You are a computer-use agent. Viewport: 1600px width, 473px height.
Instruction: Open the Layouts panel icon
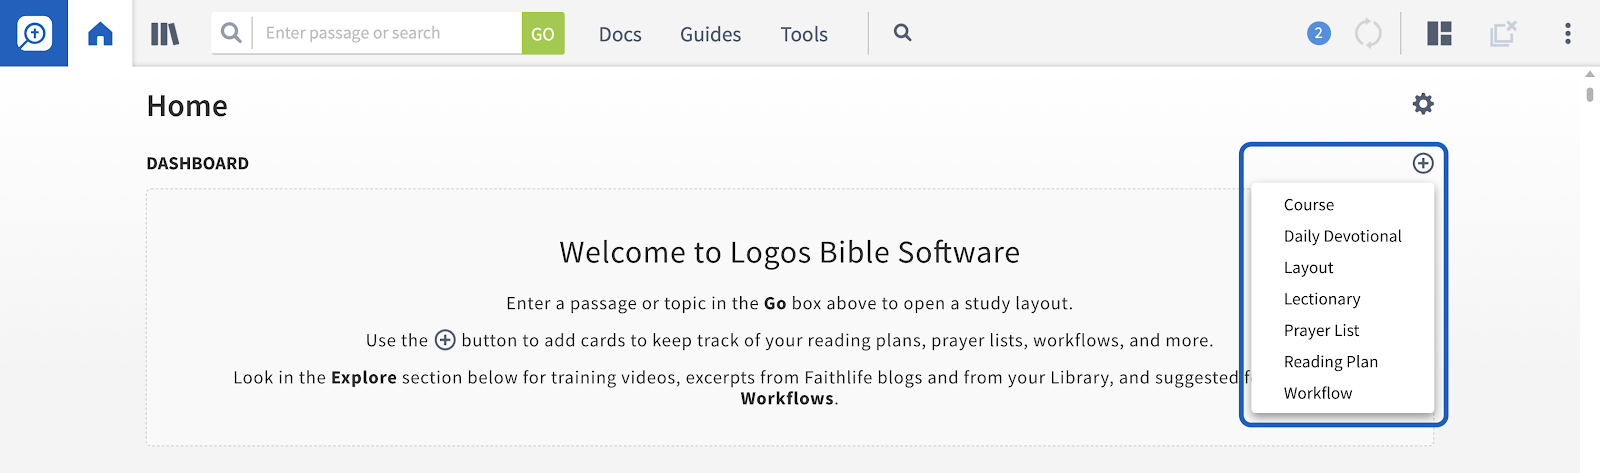[x=1439, y=33]
